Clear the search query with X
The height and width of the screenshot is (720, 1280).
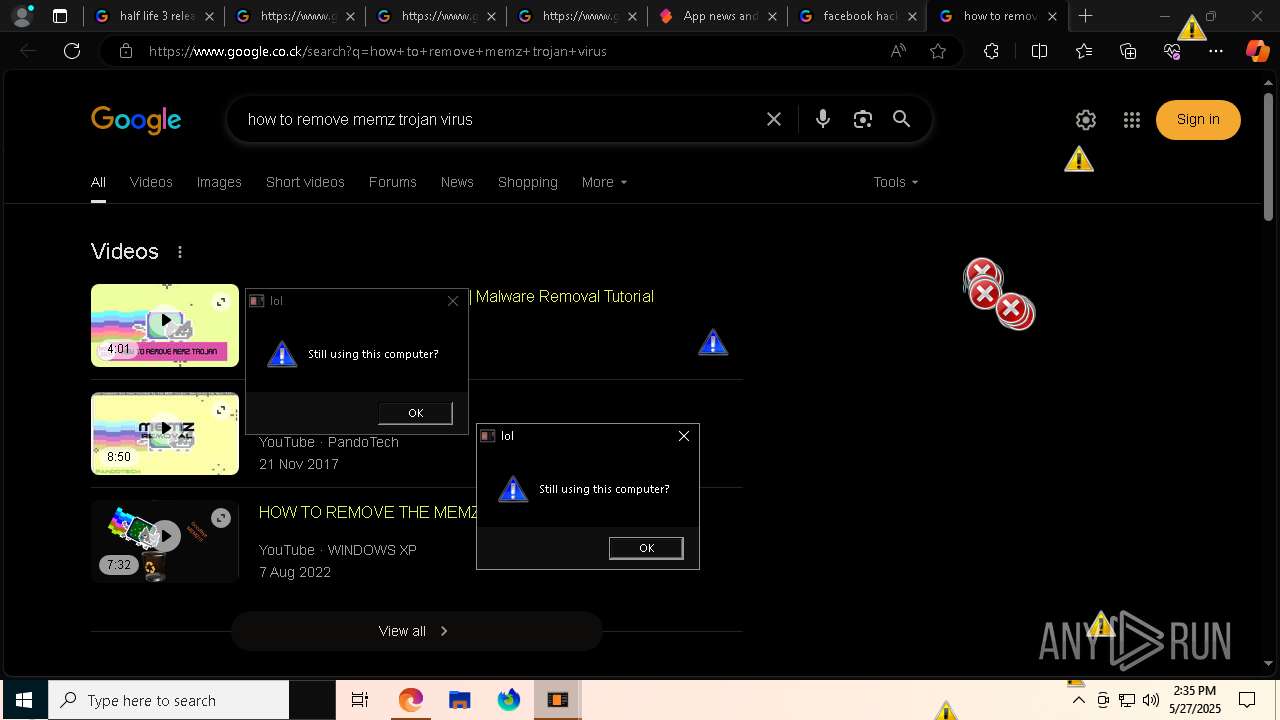[x=774, y=119]
